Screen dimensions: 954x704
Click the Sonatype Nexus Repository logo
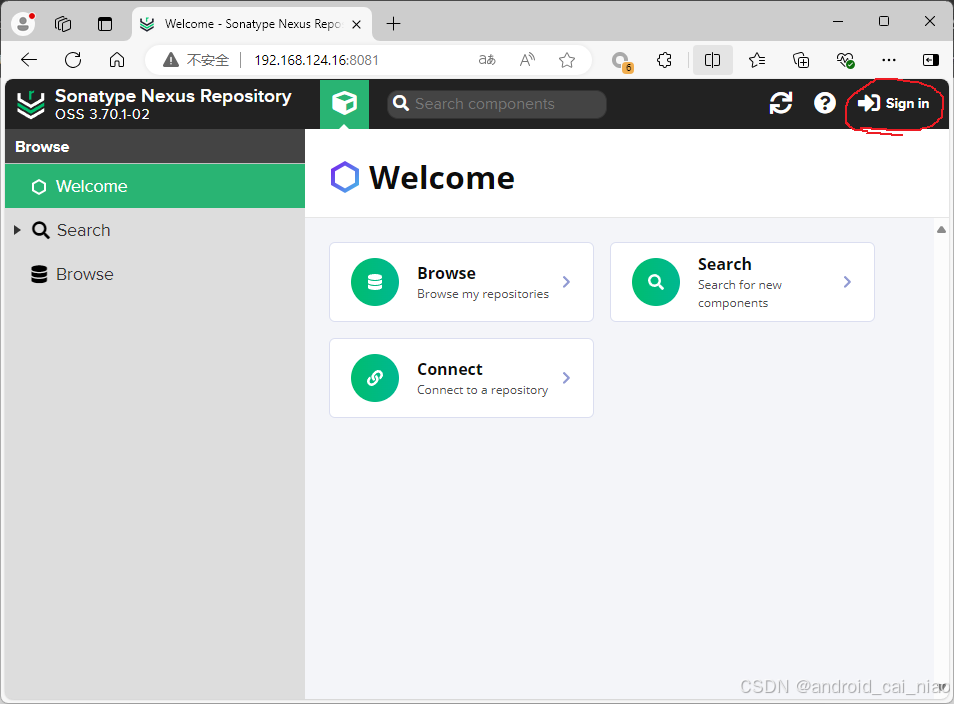click(x=30, y=104)
